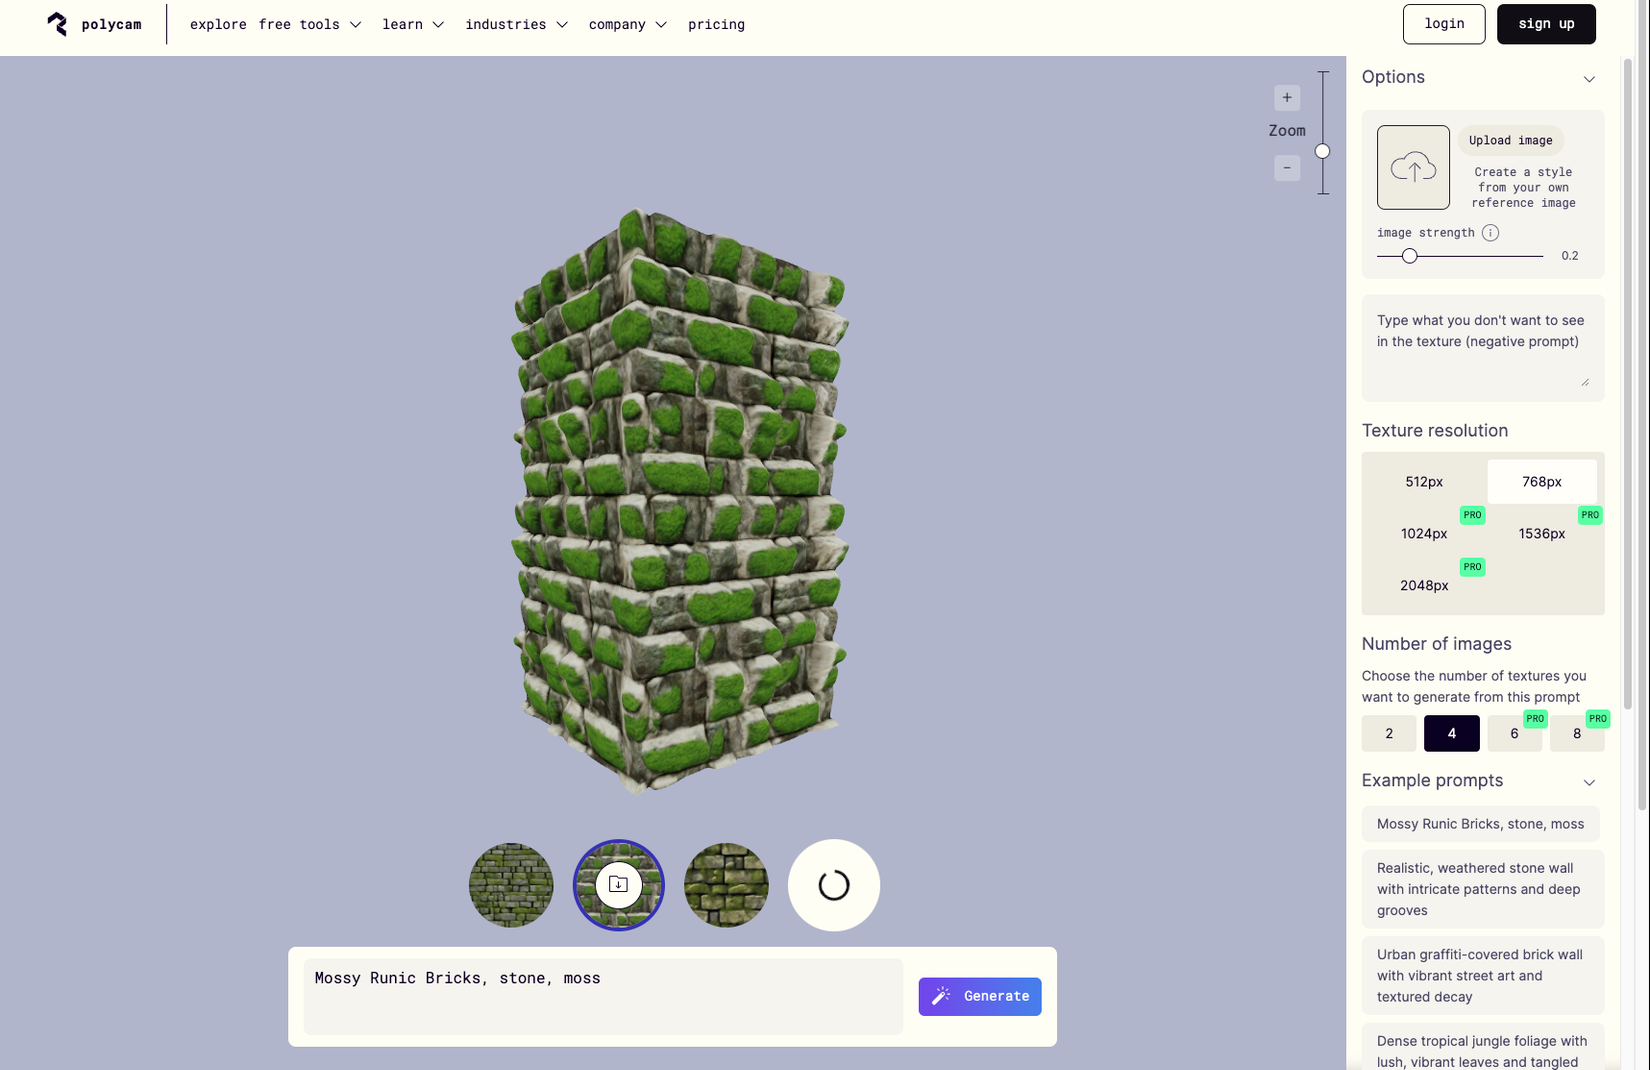
Task: Open the Polycam logo home link
Action: tap(94, 24)
